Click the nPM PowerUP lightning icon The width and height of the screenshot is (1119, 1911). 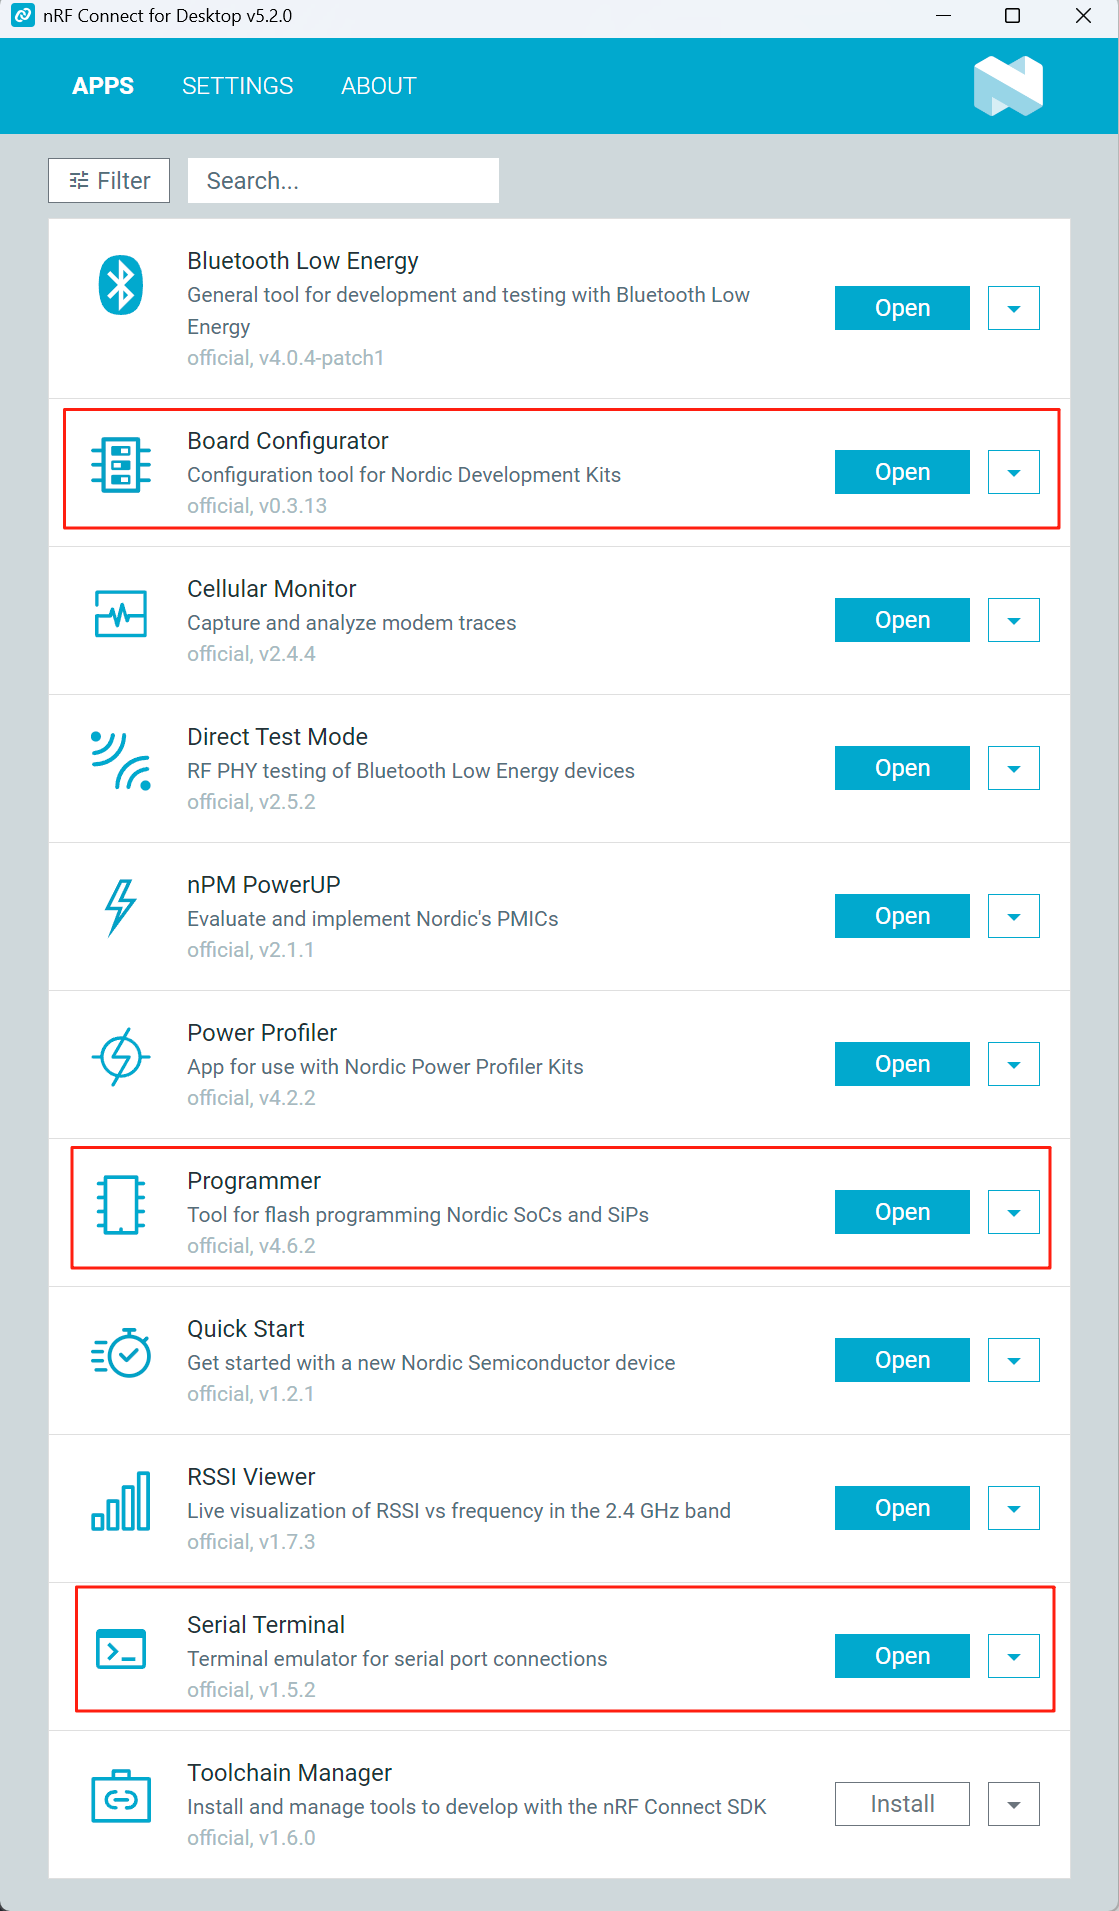[x=121, y=908]
